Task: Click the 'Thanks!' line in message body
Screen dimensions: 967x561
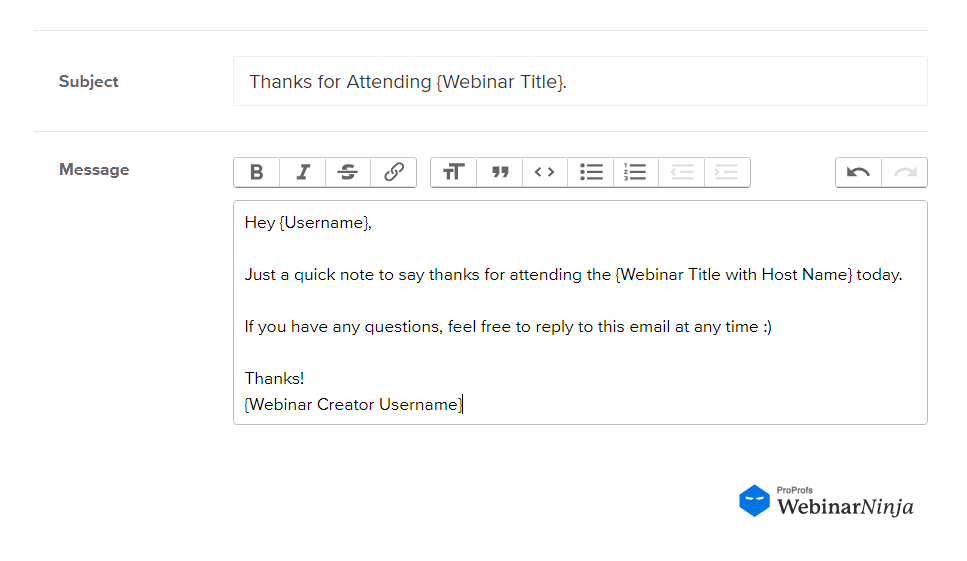Action: [274, 379]
